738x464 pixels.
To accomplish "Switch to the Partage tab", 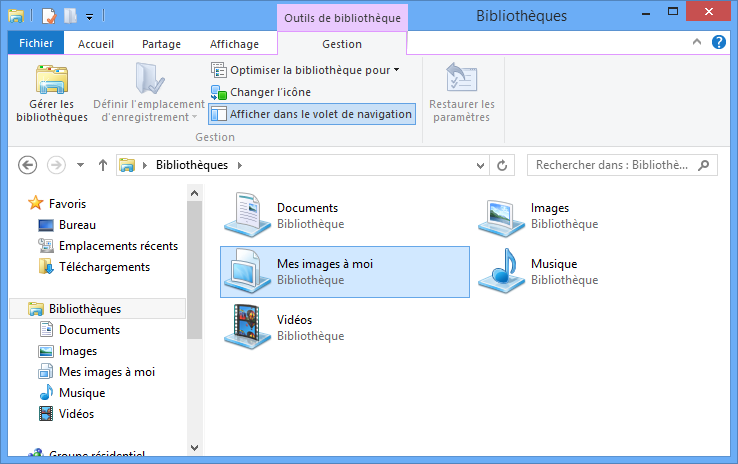I will click(161, 44).
